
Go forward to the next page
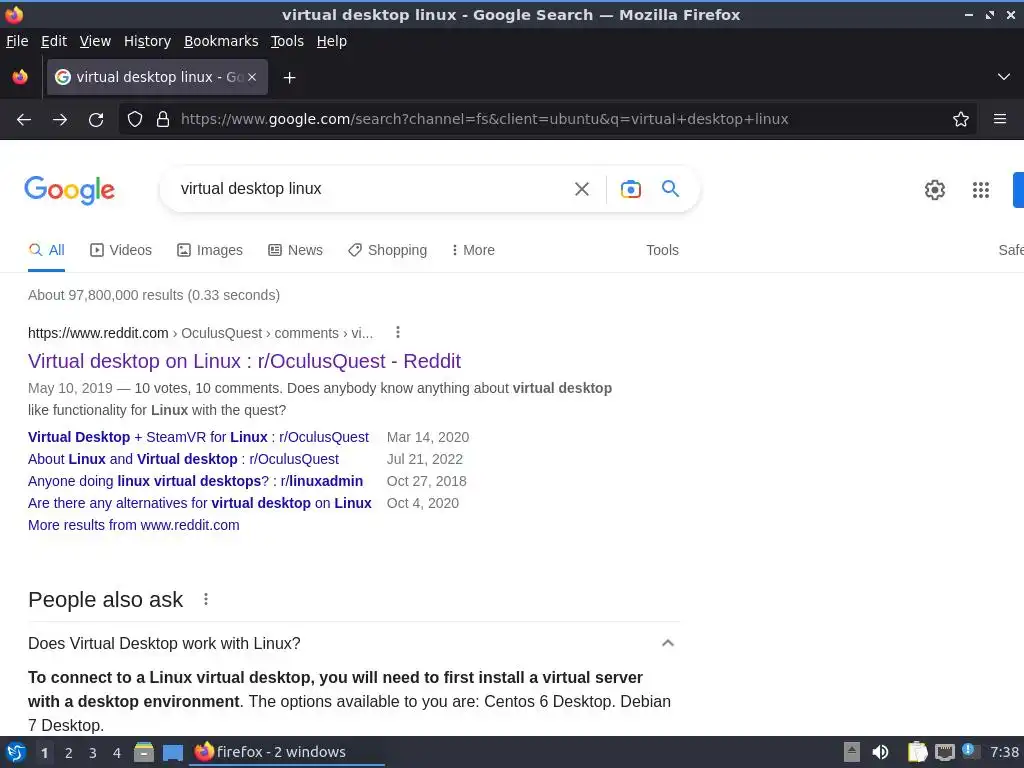[60, 120]
